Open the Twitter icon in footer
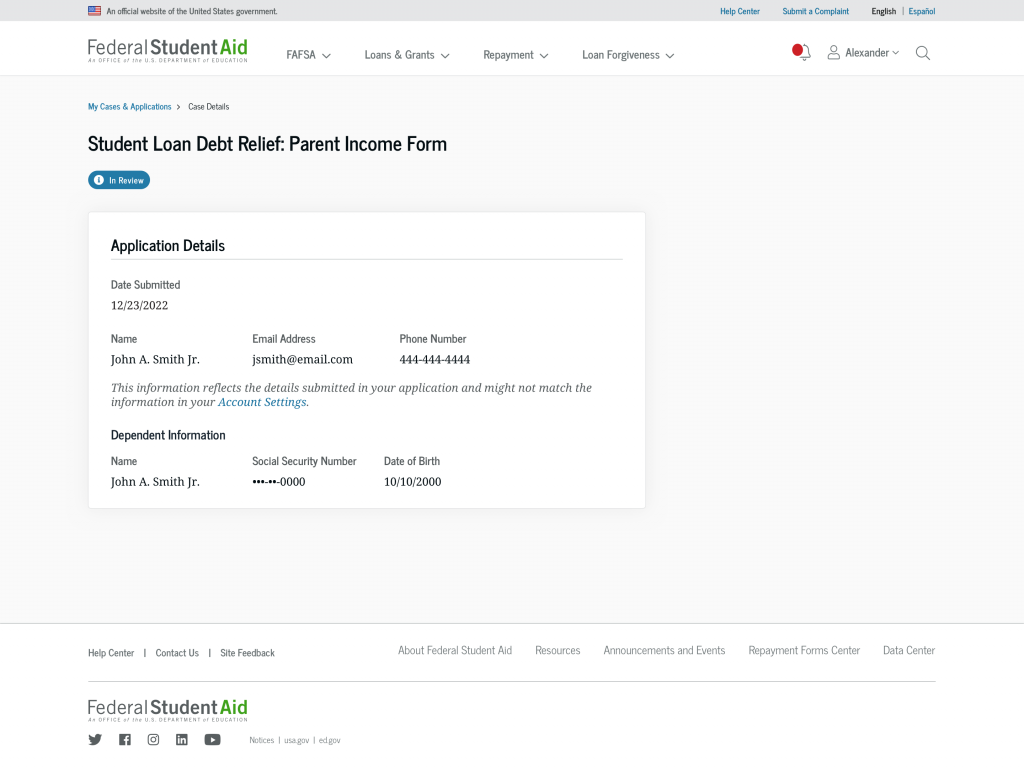 (x=95, y=739)
